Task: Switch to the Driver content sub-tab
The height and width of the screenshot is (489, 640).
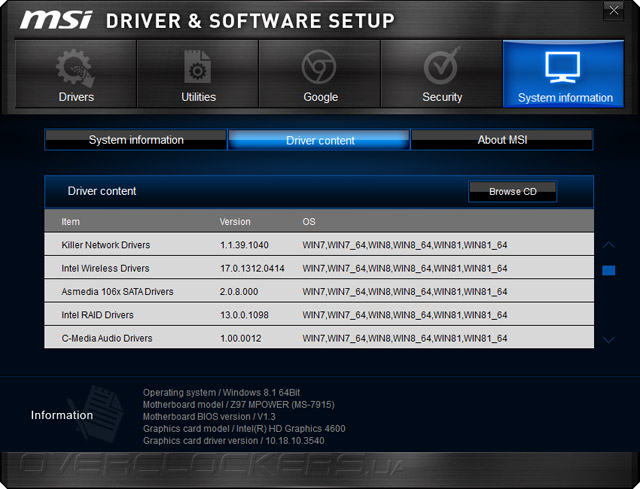Action: tap(319, 140)
